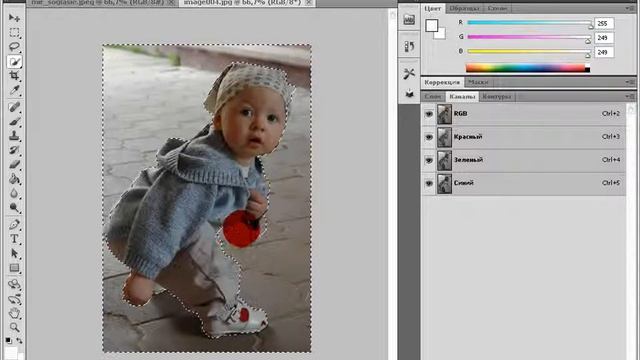Viewport: 640px width, 360px height.
Task: Select the Zoom tool
Action: [x=14, y=327]
